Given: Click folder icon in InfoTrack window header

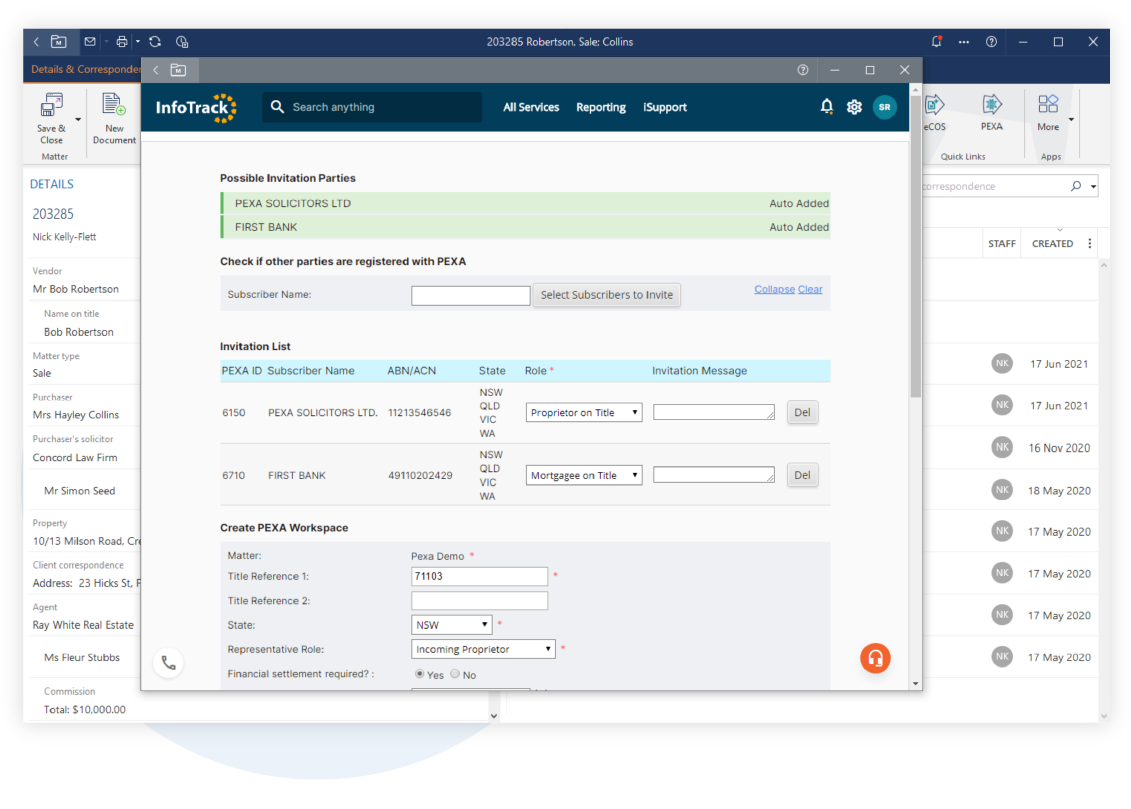Looking at the screenshot, I should tap(178, 70).
